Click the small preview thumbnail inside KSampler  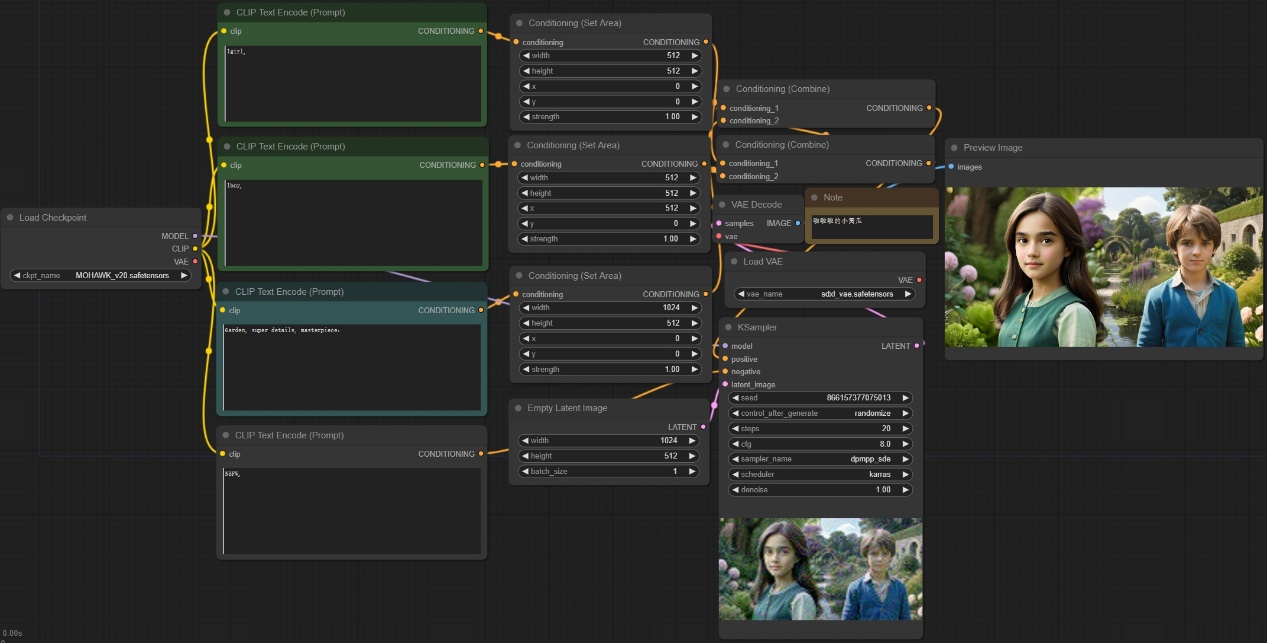(x=820, y=568)
